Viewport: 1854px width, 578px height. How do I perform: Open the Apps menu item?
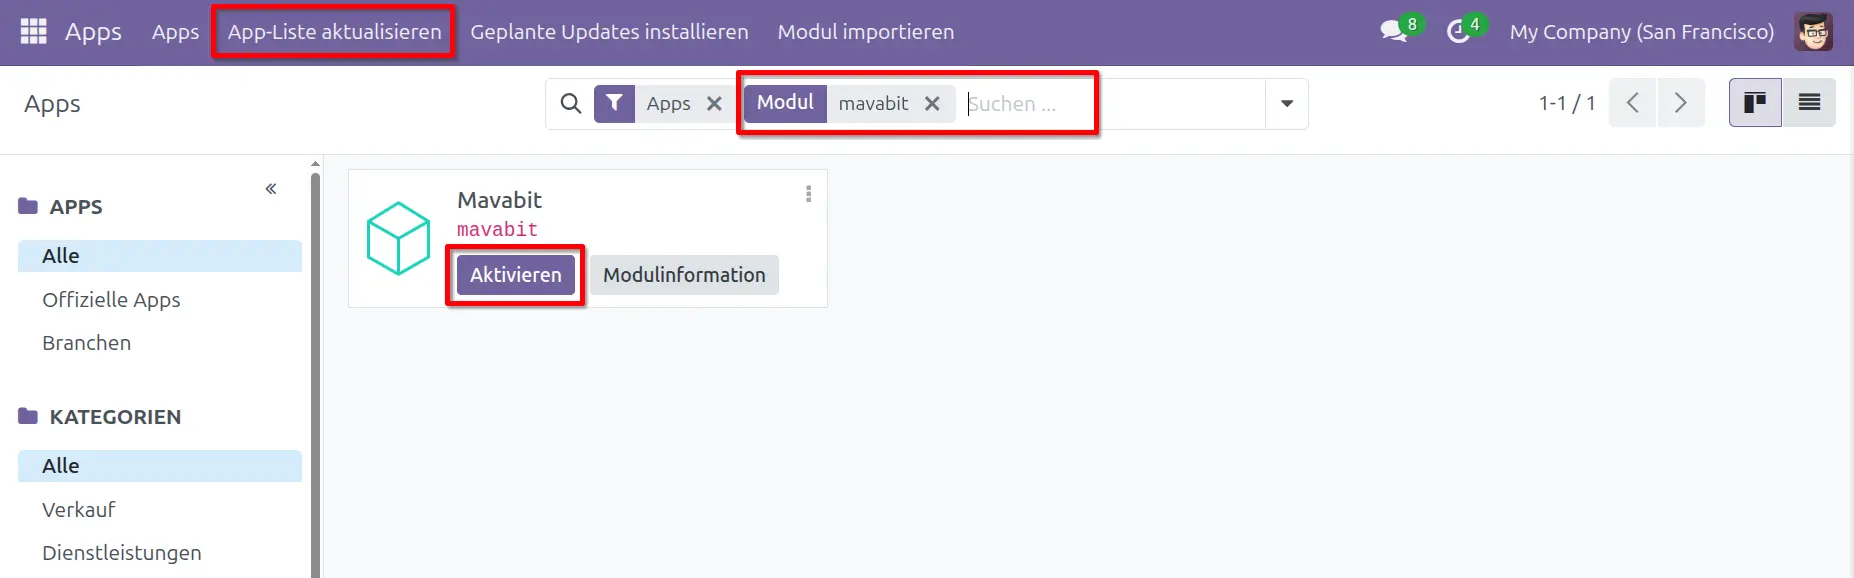coord(176,32)
